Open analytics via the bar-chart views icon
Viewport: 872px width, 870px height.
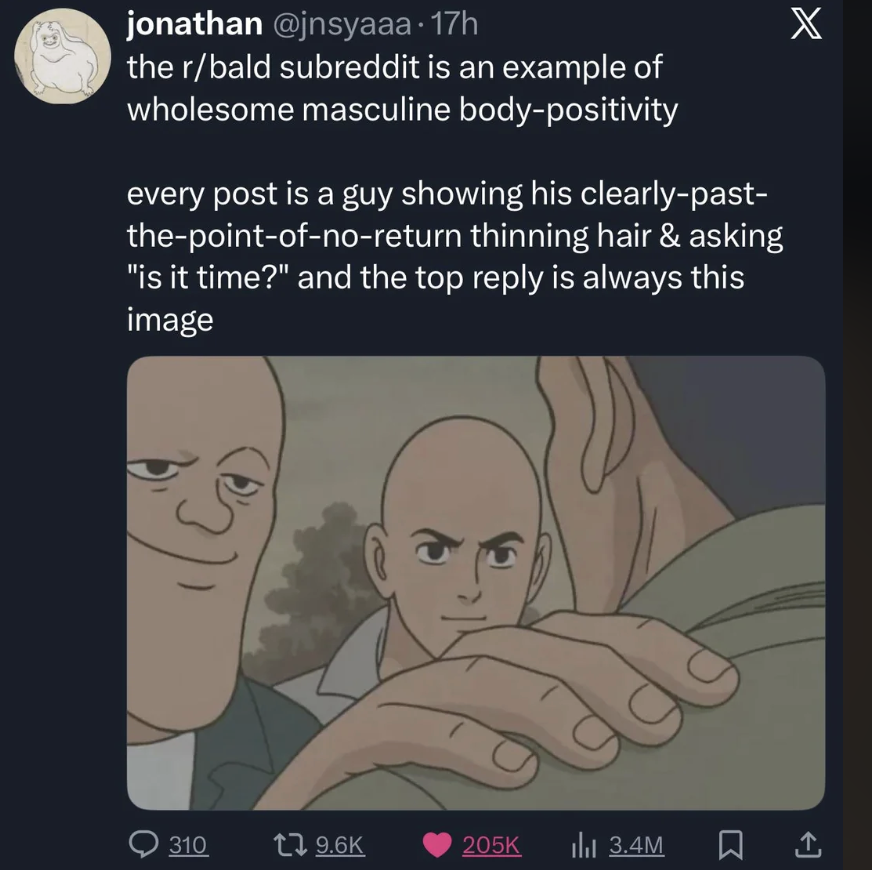pos(583,845)
